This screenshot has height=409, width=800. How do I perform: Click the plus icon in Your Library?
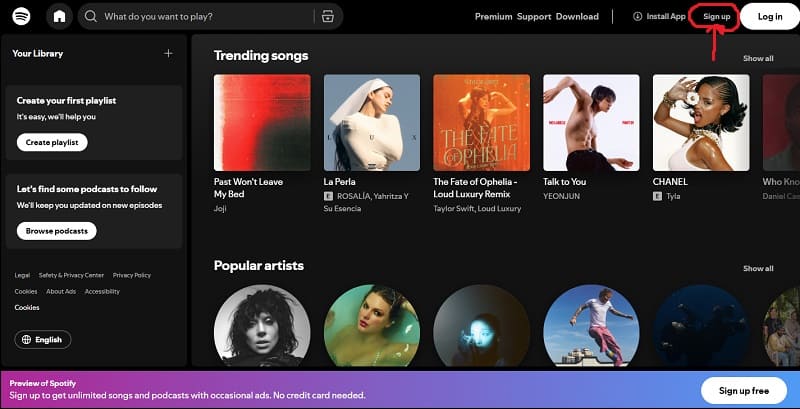point(168,53)
